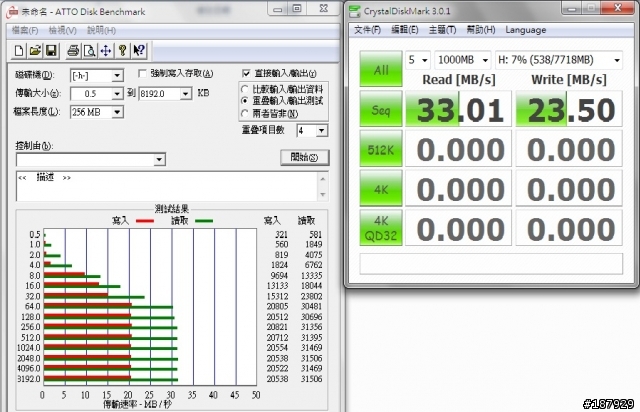
Task: Click in the 描述 description text box
Action: [x=167, y=187]
